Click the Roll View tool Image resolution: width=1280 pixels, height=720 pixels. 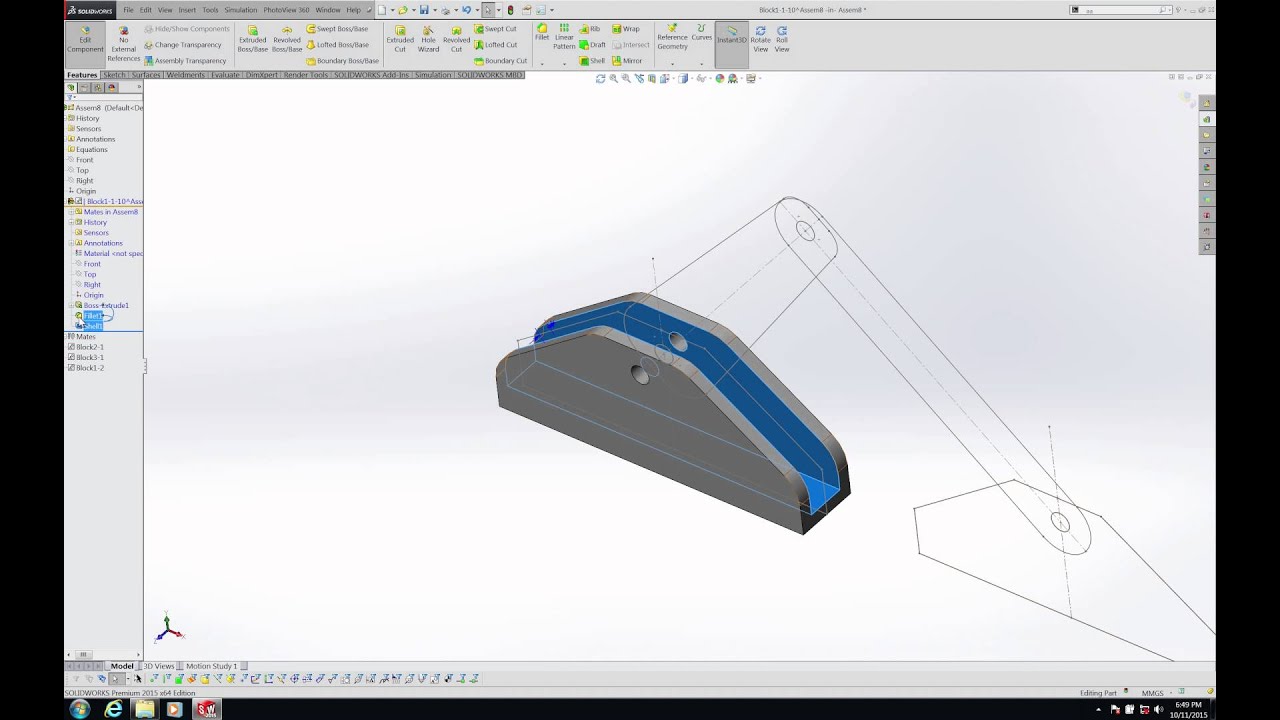tap(782, 39)
